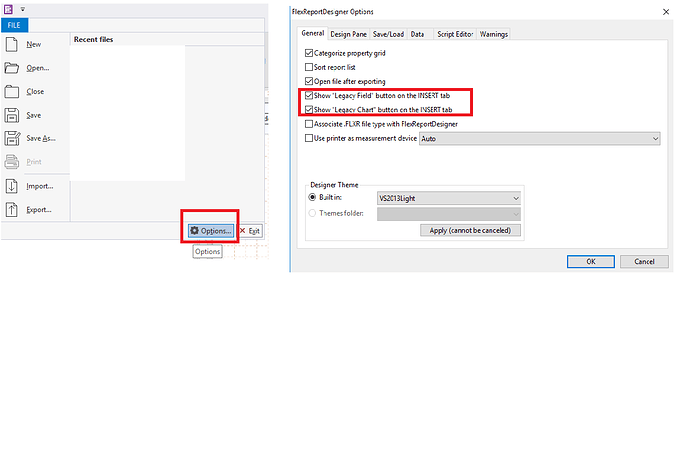This screenshot has height=449, width=690.
Task: Toggle Show 'Legacy Chart' button checkbox
Action: click(x=309, y=109)
